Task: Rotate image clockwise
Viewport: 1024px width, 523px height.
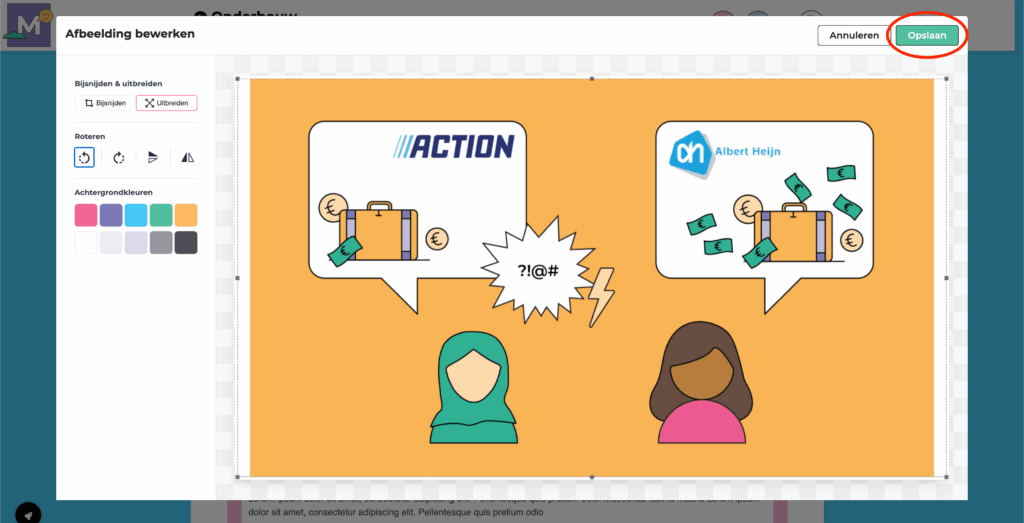Action: coord(119,157)
